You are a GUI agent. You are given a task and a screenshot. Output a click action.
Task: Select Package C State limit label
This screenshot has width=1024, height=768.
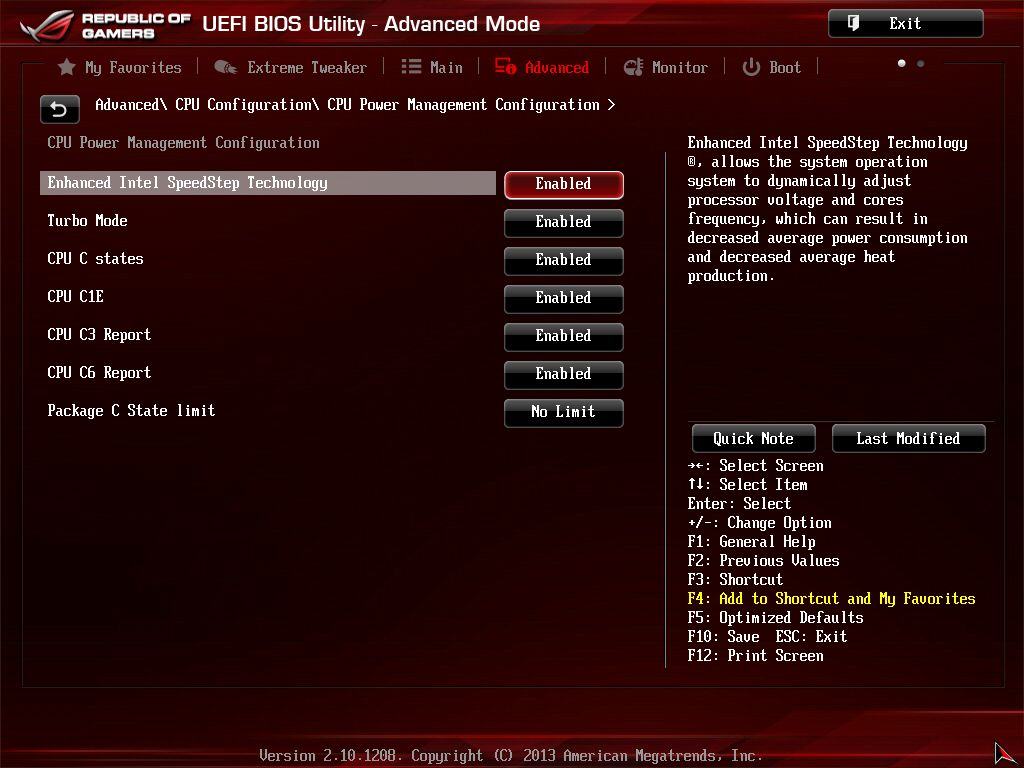[x=131, y=410]
